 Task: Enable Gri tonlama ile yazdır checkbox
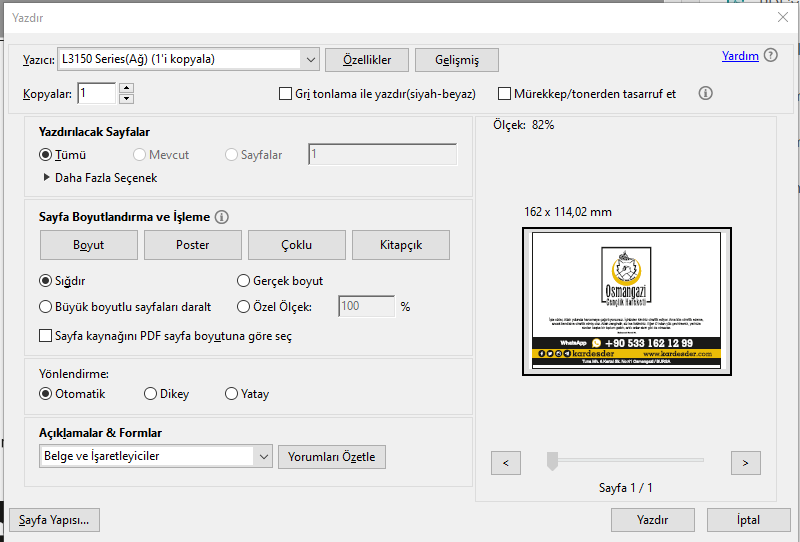(x=286, y=94)
